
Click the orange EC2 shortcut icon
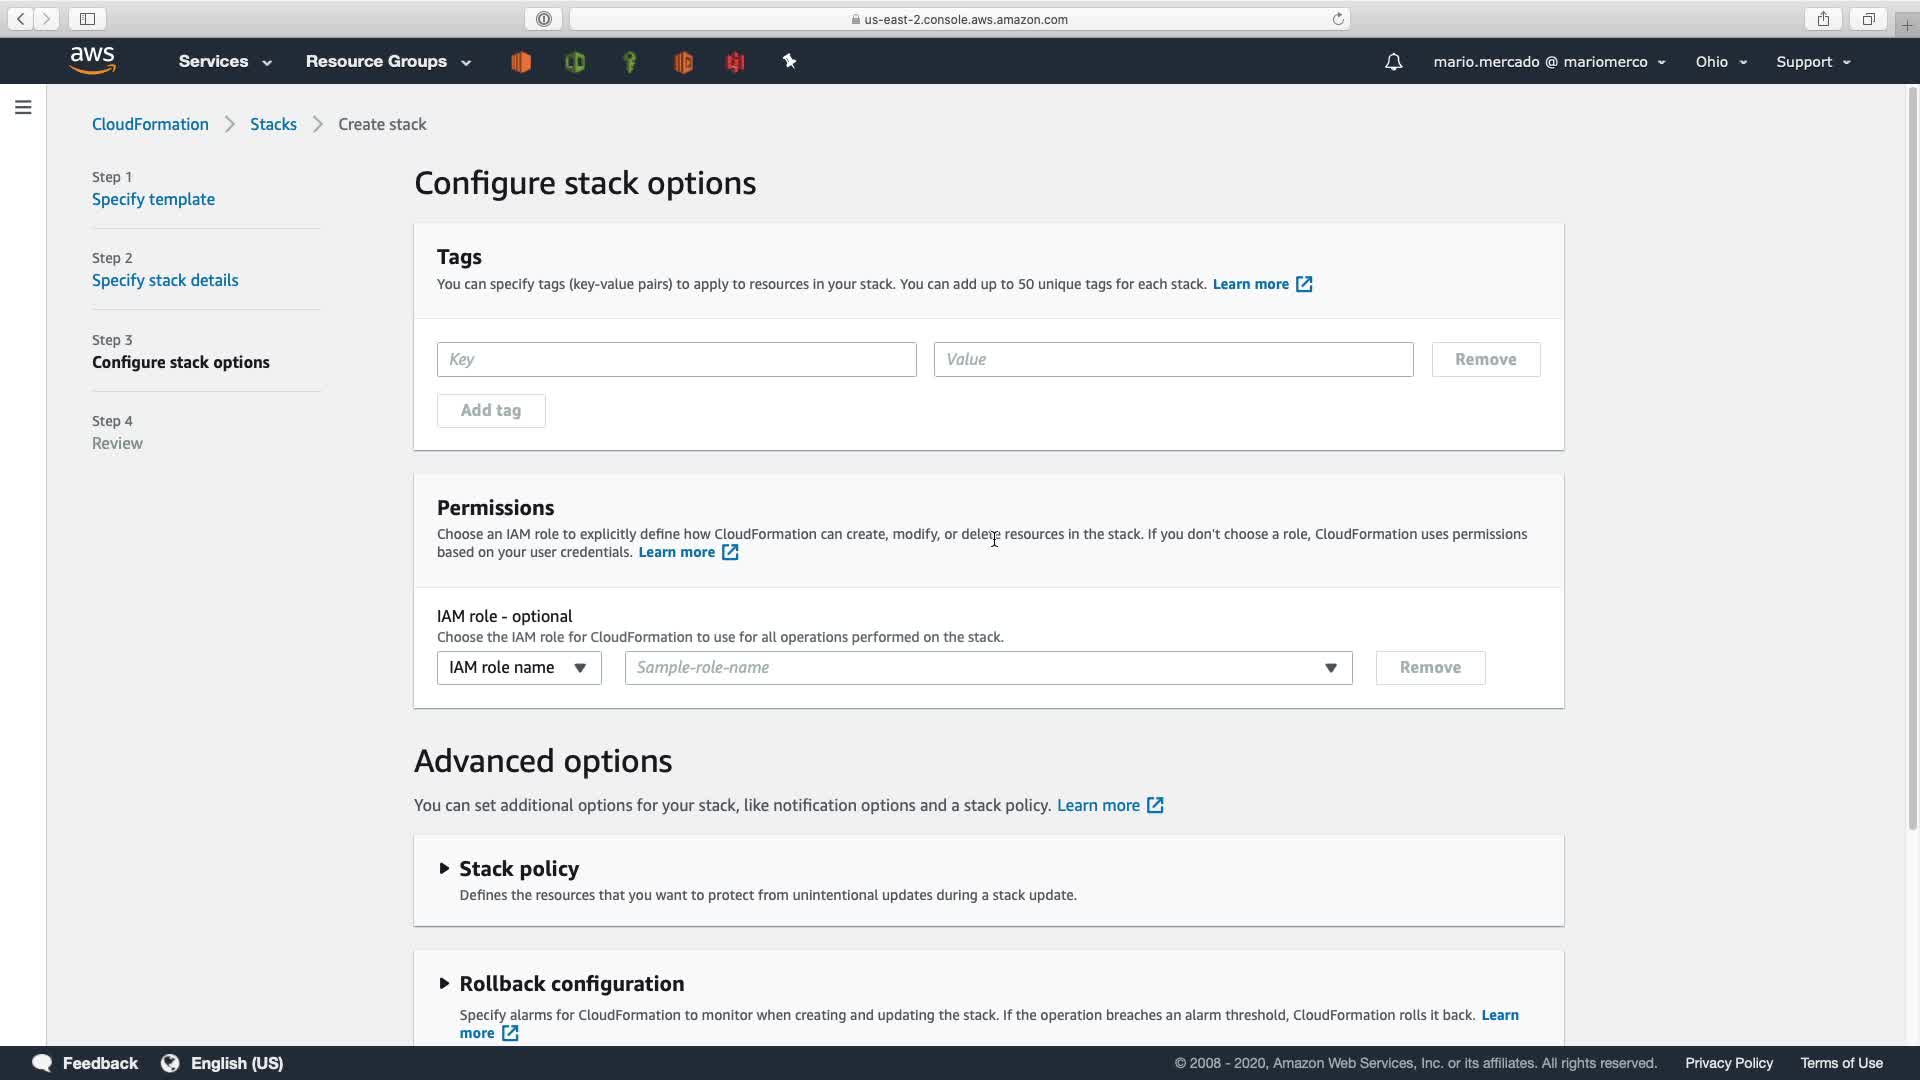coord(521,62)
